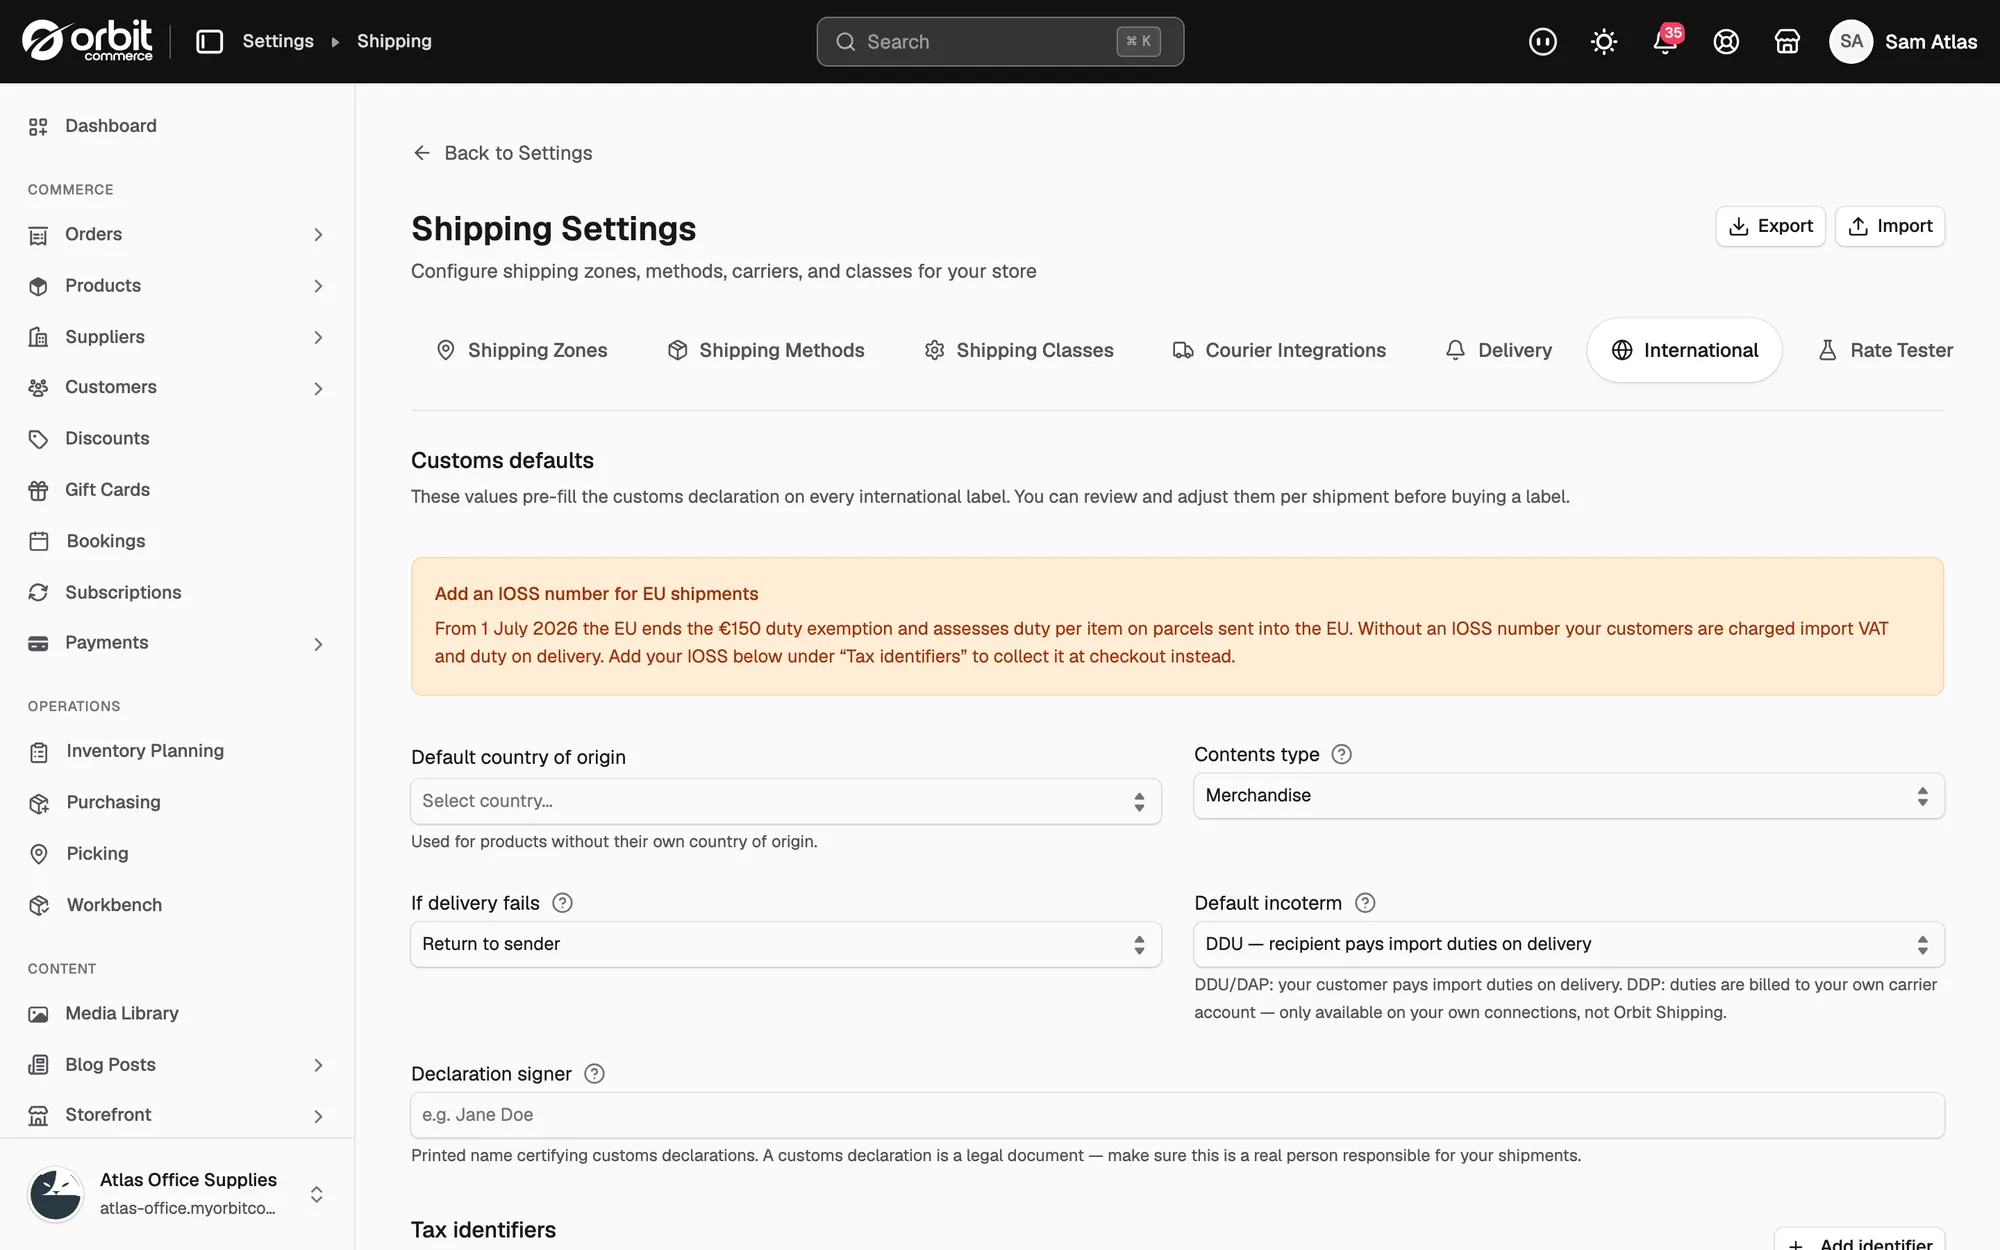The image size is (2000, 1250).
Task: Open Atlas Office Supplies store switcher
Action: click(x=177, y=1194)
